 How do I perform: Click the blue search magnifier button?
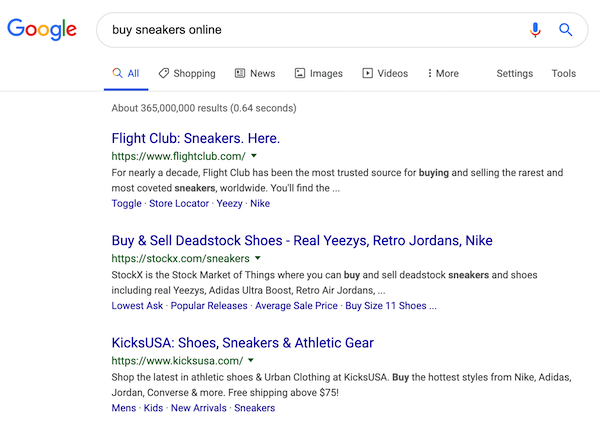point(566,29)
